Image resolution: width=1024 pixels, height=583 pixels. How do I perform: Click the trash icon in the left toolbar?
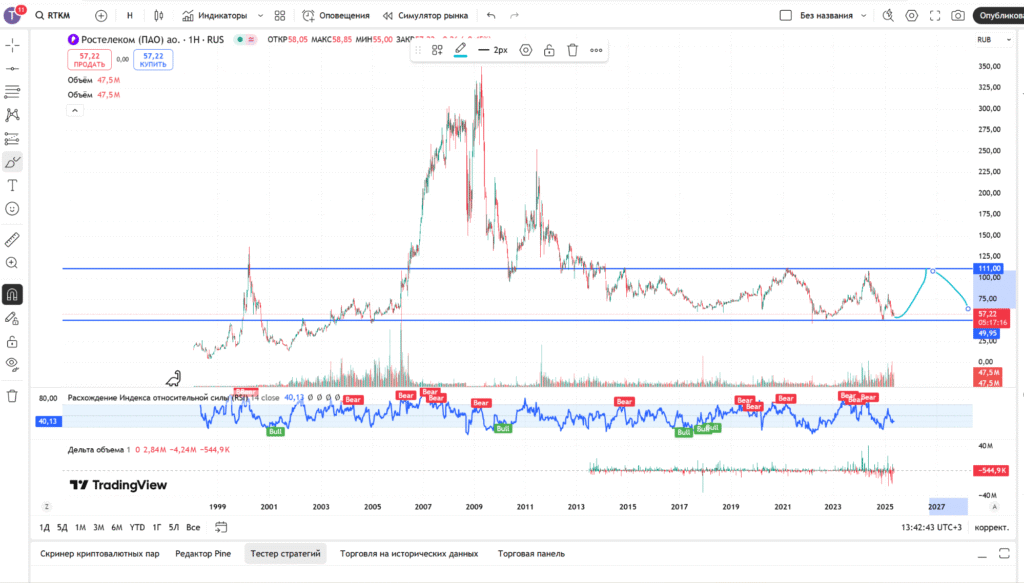click(x=12, y=396)
